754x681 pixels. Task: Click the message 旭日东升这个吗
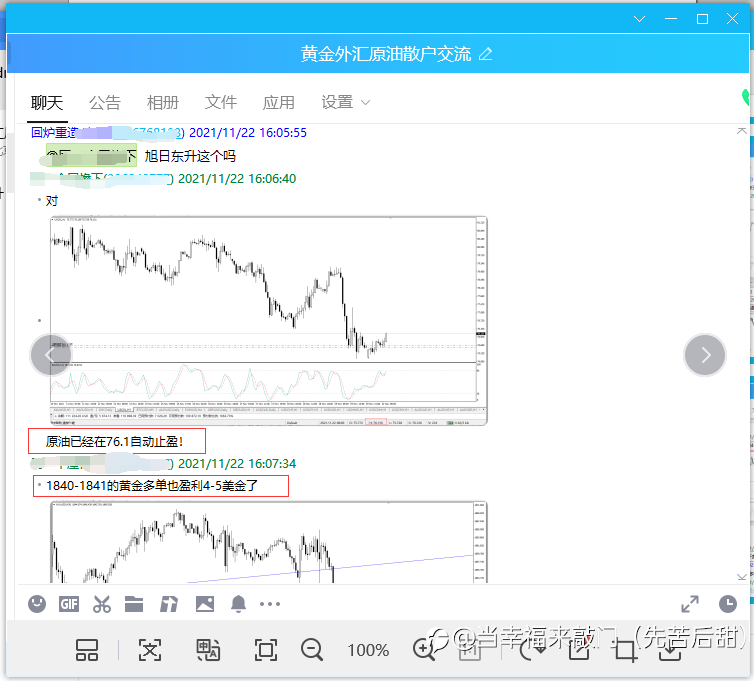point(190,156)
